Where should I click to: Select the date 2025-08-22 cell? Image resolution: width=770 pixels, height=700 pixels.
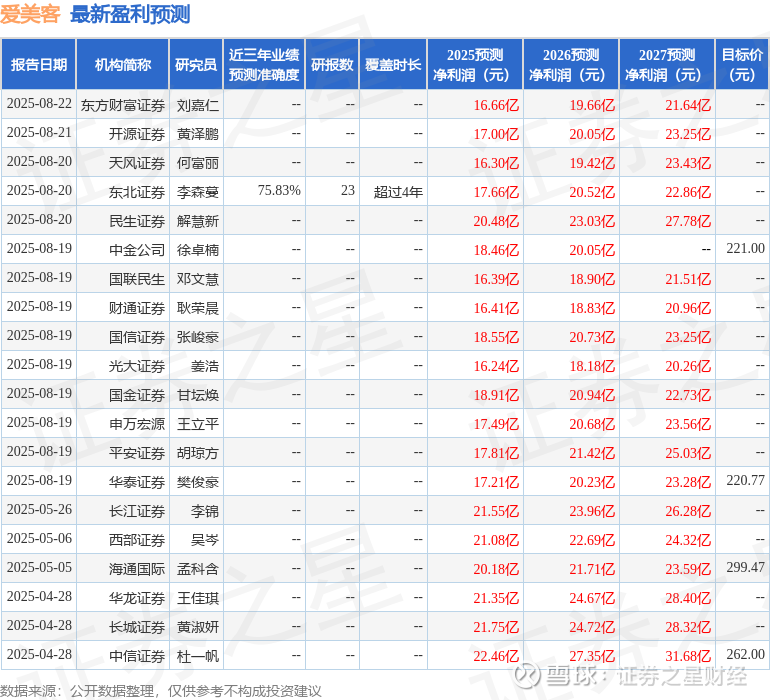[x=39, y=104]
